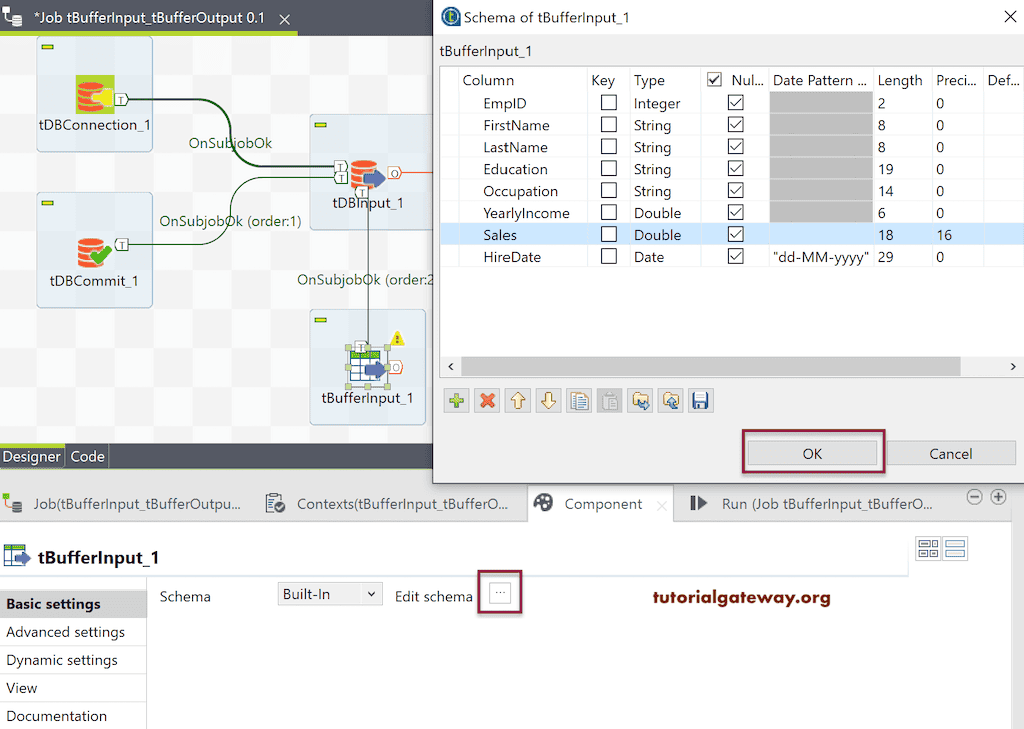
Task: Click the green plus add-column icon
Action: point(456,400)
